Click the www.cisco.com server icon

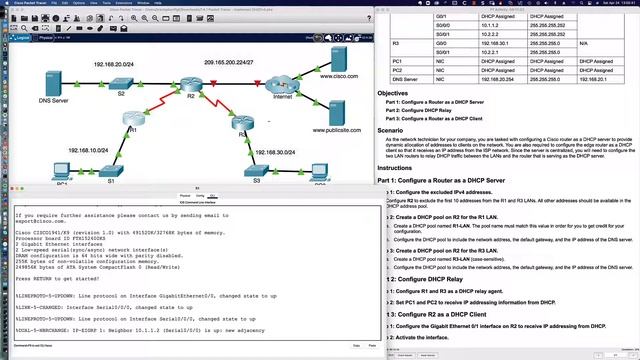pyautogui.click(x=339, y=59)
